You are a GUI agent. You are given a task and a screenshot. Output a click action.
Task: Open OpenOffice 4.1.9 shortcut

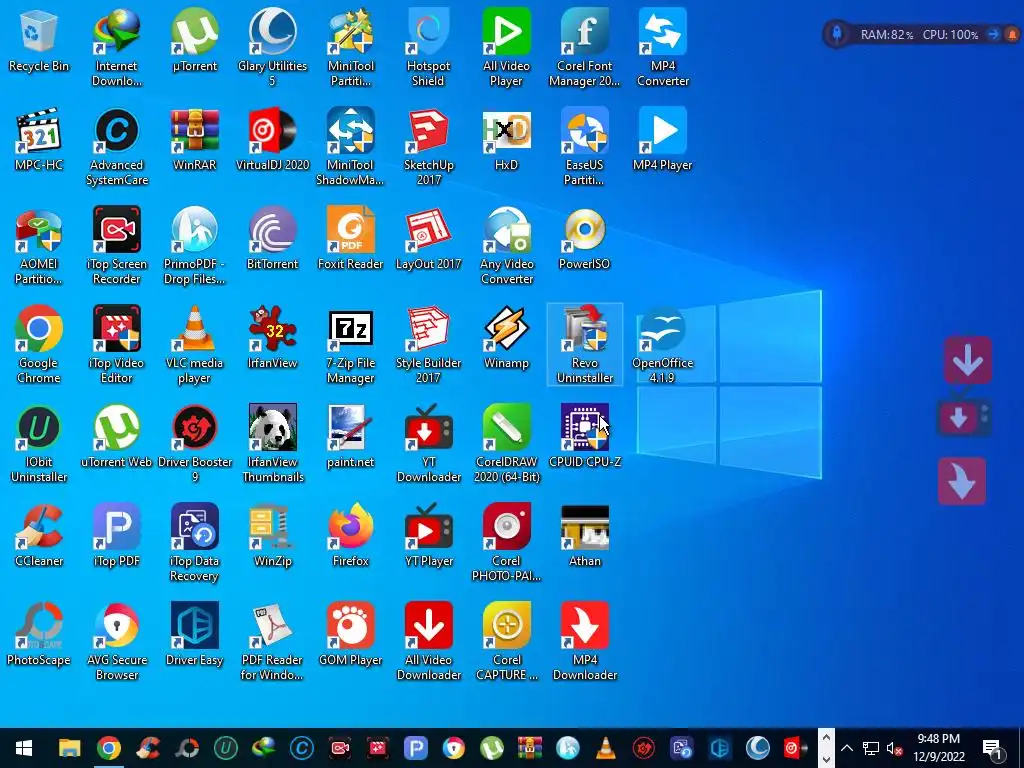tap(663, 345)
